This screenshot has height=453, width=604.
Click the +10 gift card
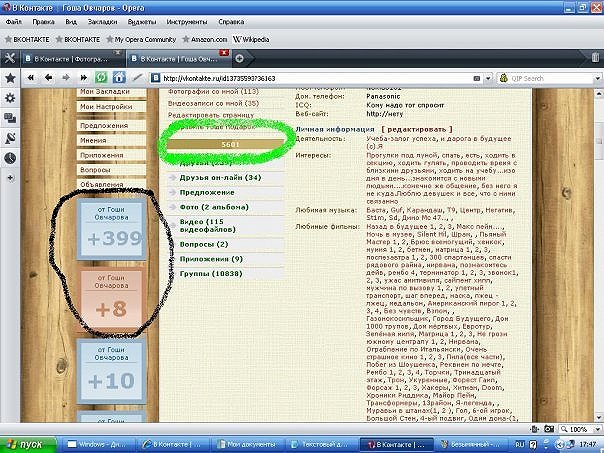[x=112, y=371]
